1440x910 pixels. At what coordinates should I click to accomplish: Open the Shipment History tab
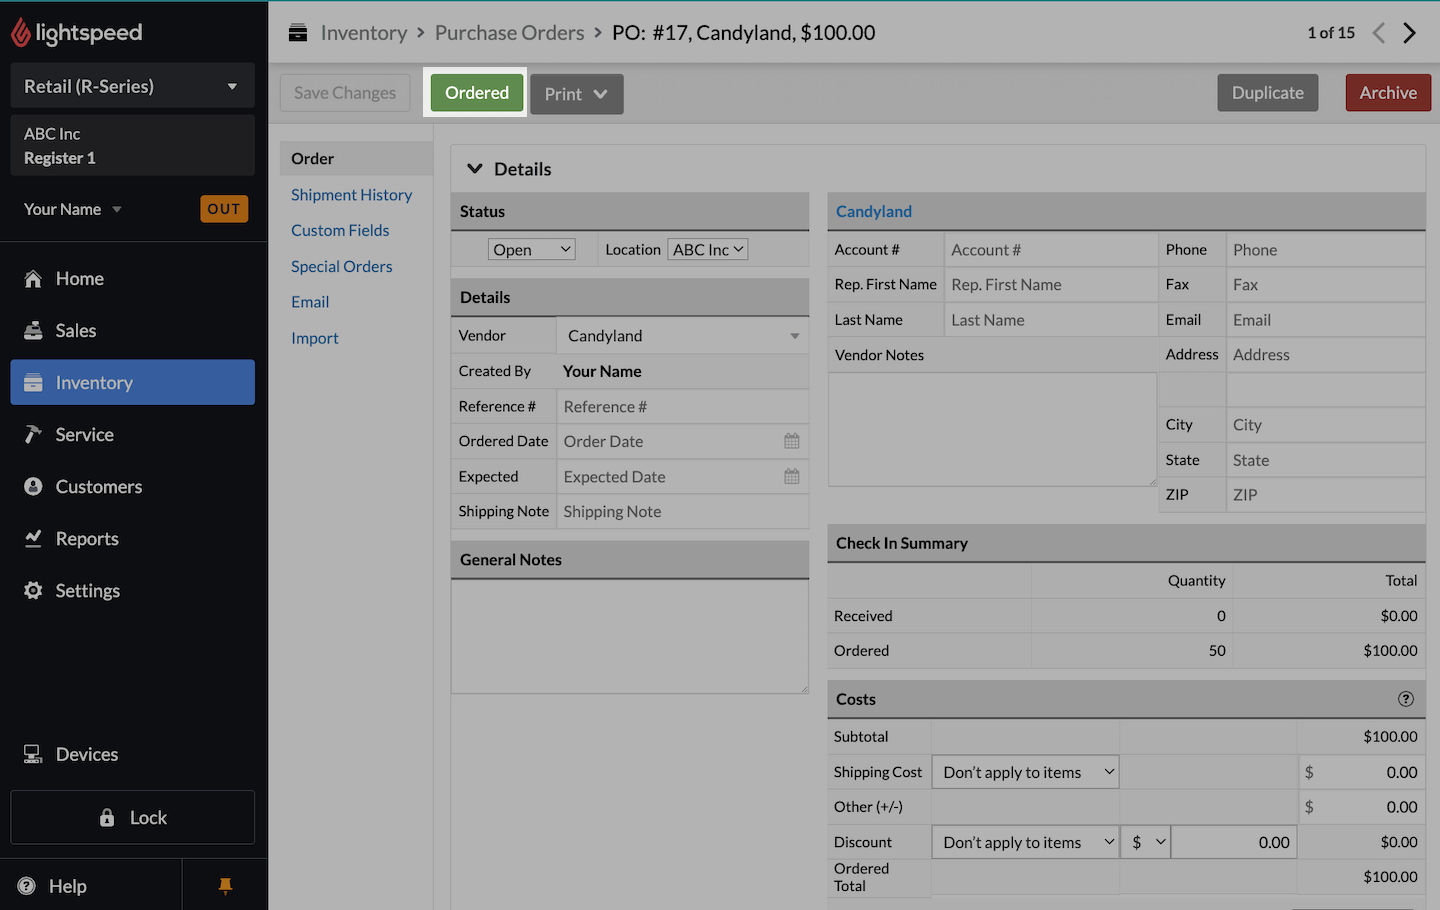click(x=352, y=195)
